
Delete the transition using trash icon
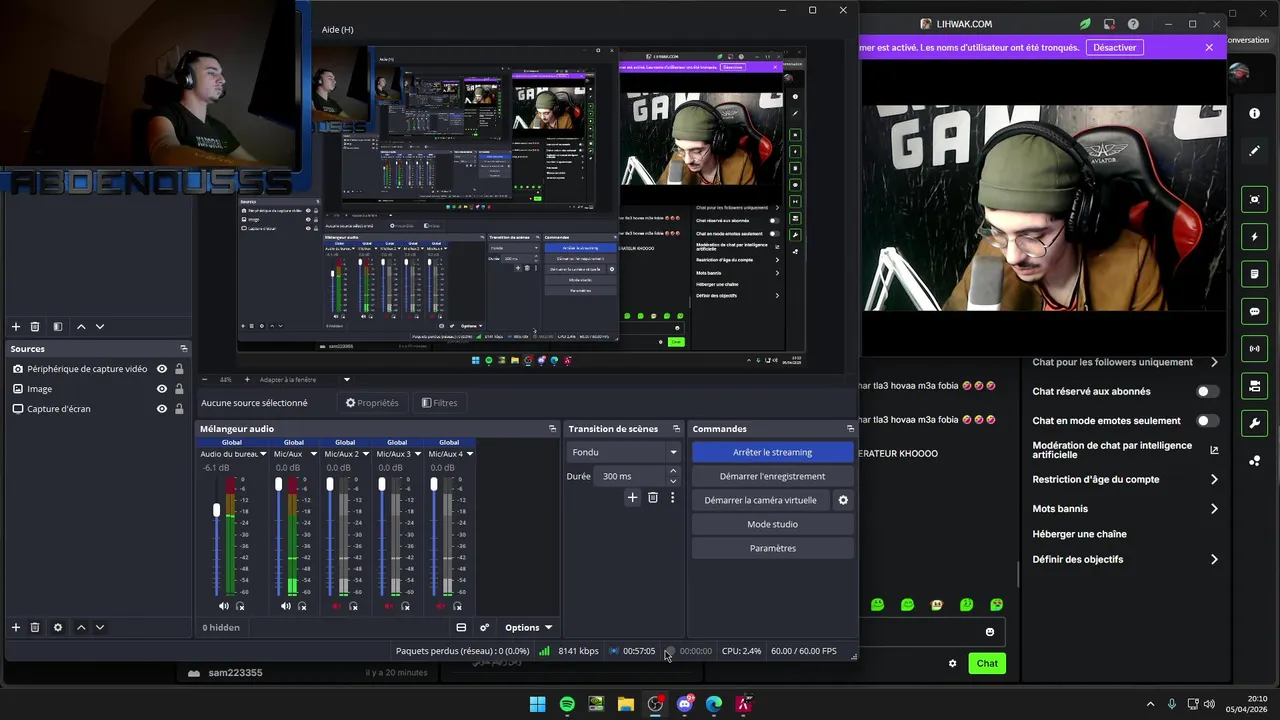tap(653, 497)
